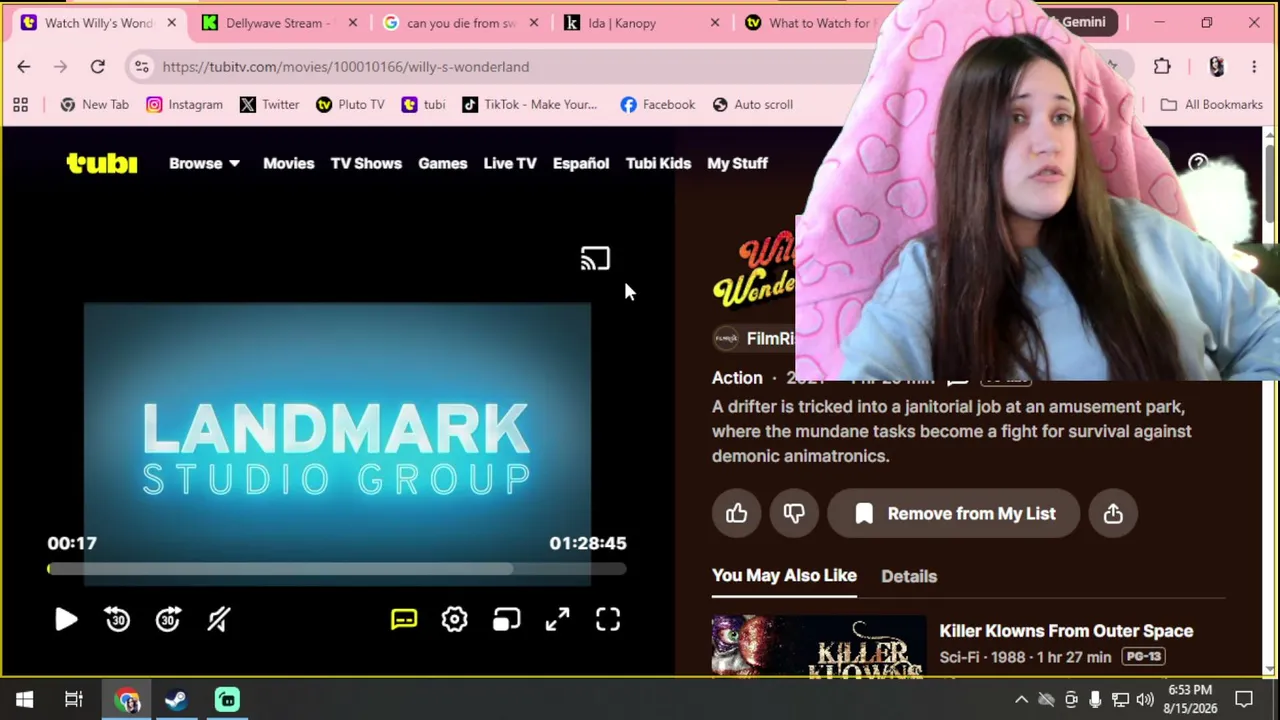Close the Dellywave Stream tab
Image resolution: width=1280 pixels, height=720 pixels.
click(352, 23)
